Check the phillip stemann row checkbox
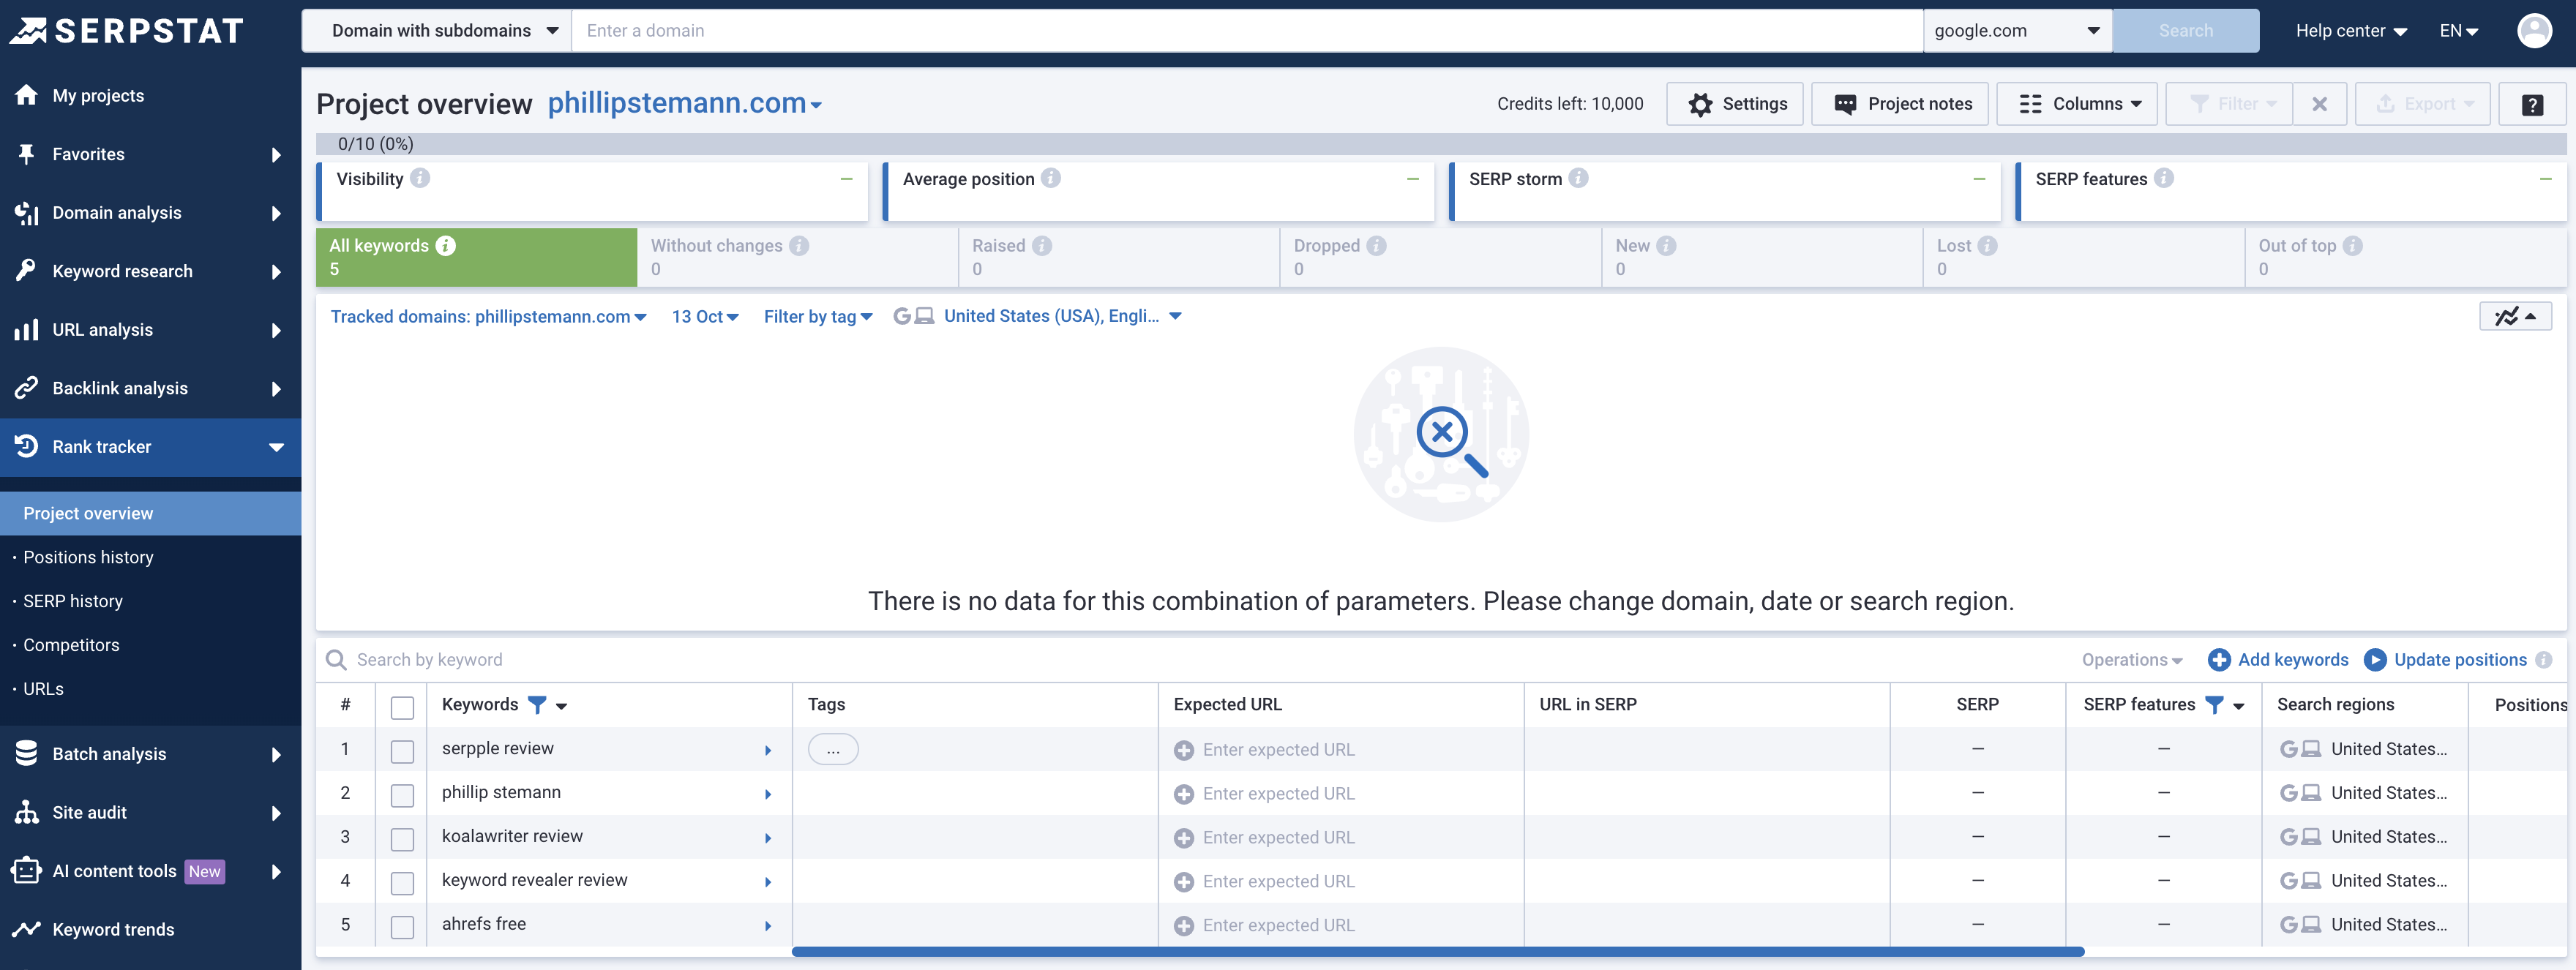 (x=402, y=795)
